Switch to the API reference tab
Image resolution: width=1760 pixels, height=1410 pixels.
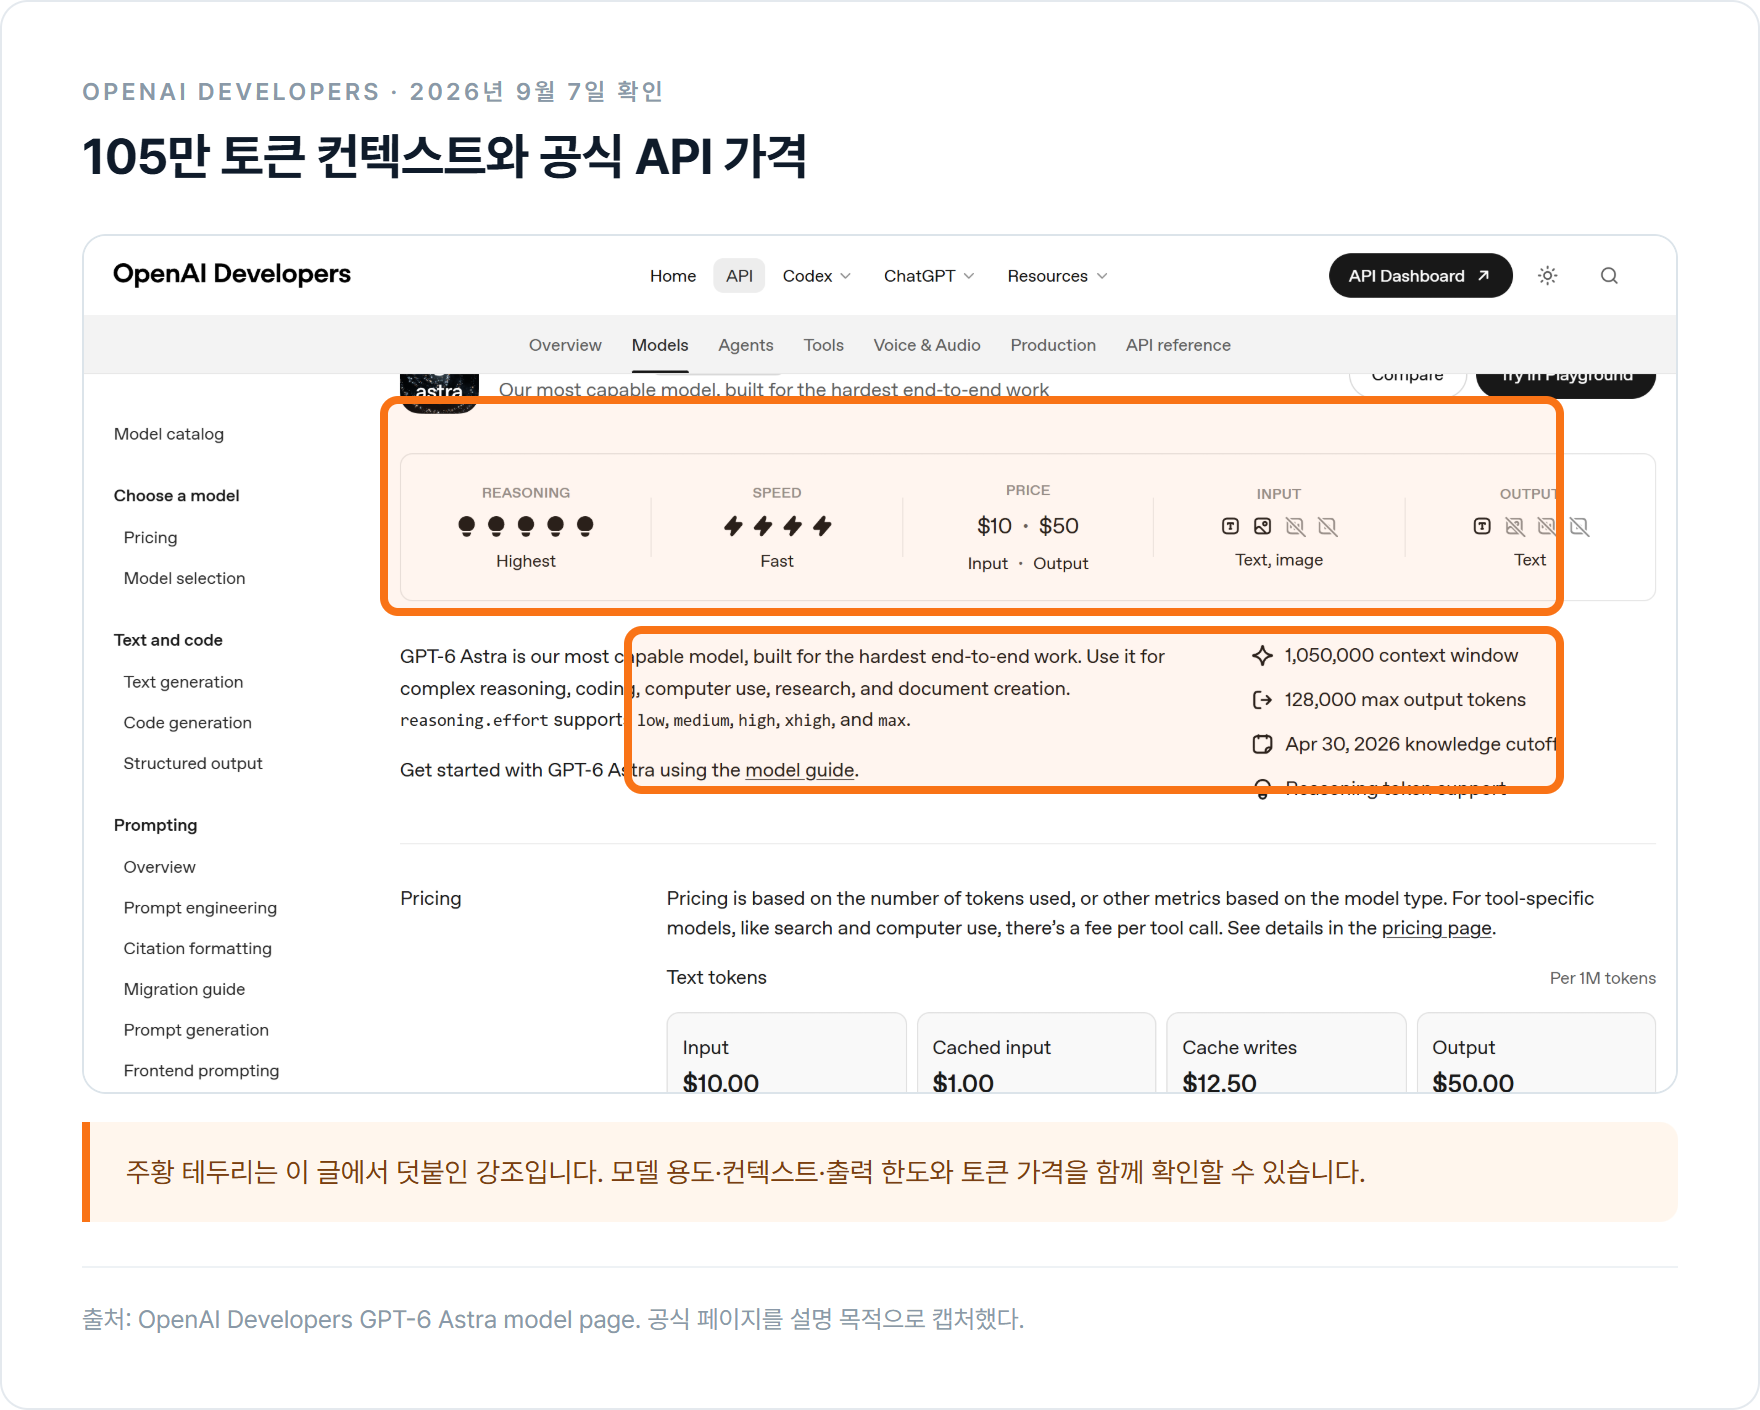(1178, 345)
